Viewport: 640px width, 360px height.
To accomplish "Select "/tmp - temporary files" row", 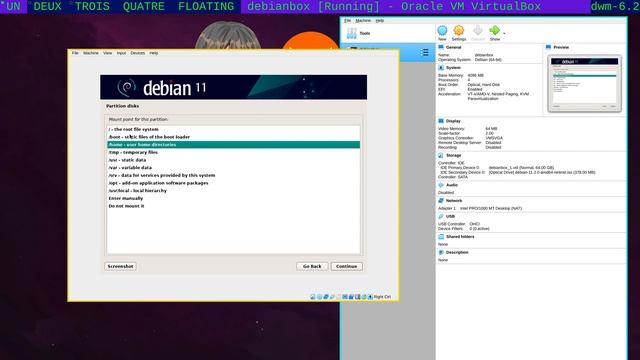I will 233,152.
